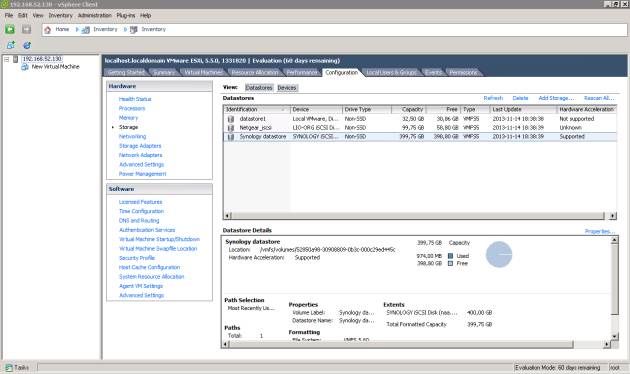Open Health Status hardware link
630x374 pixels.
coord(135,99)
